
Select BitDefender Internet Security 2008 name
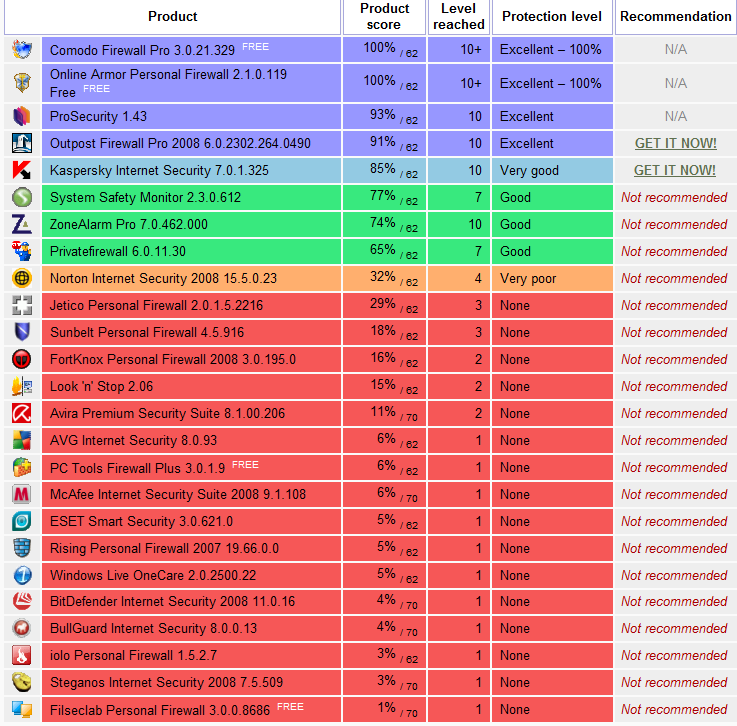click(172, 601)
